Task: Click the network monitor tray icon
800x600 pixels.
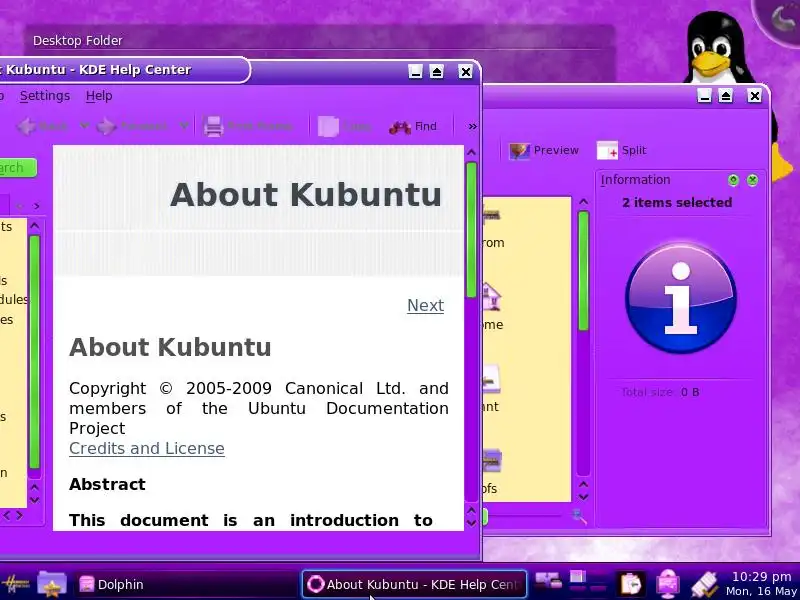Action: 667,583
